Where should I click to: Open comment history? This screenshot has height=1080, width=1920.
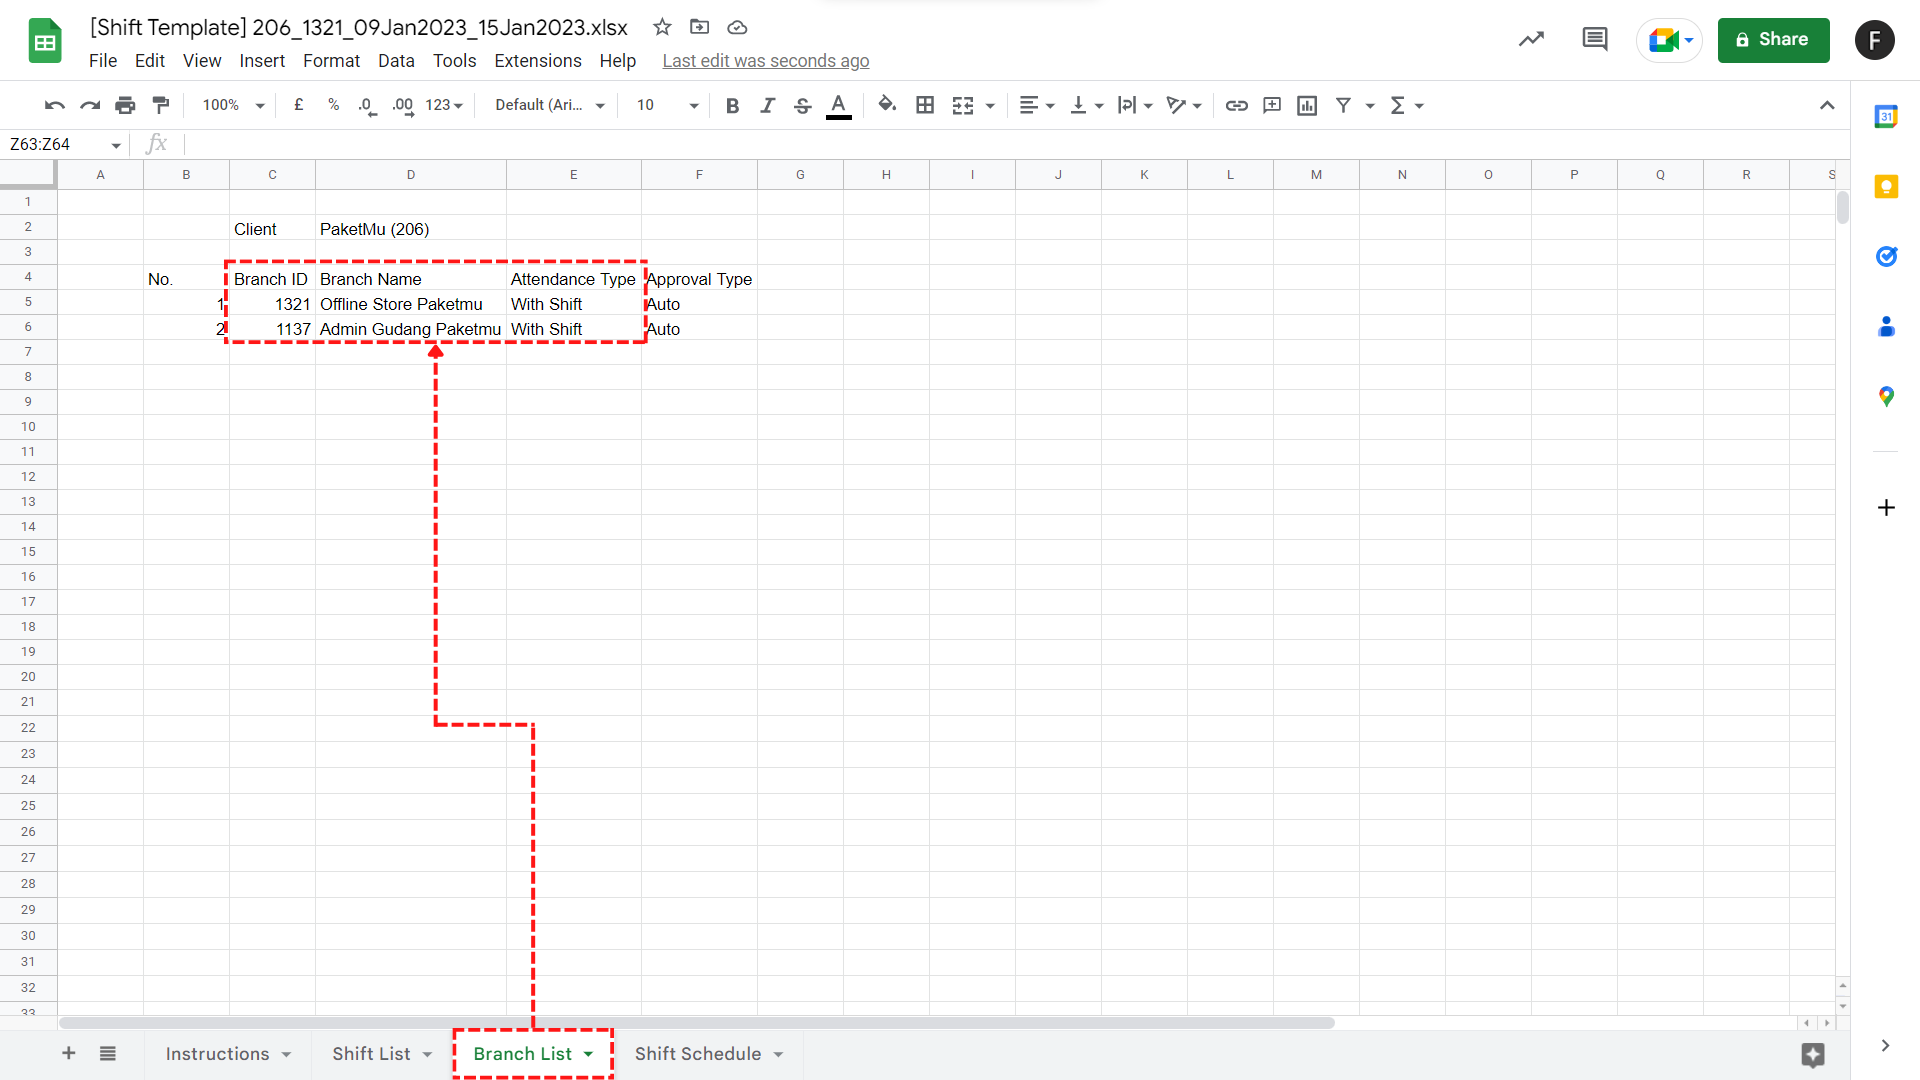(x=1595, y=40)
